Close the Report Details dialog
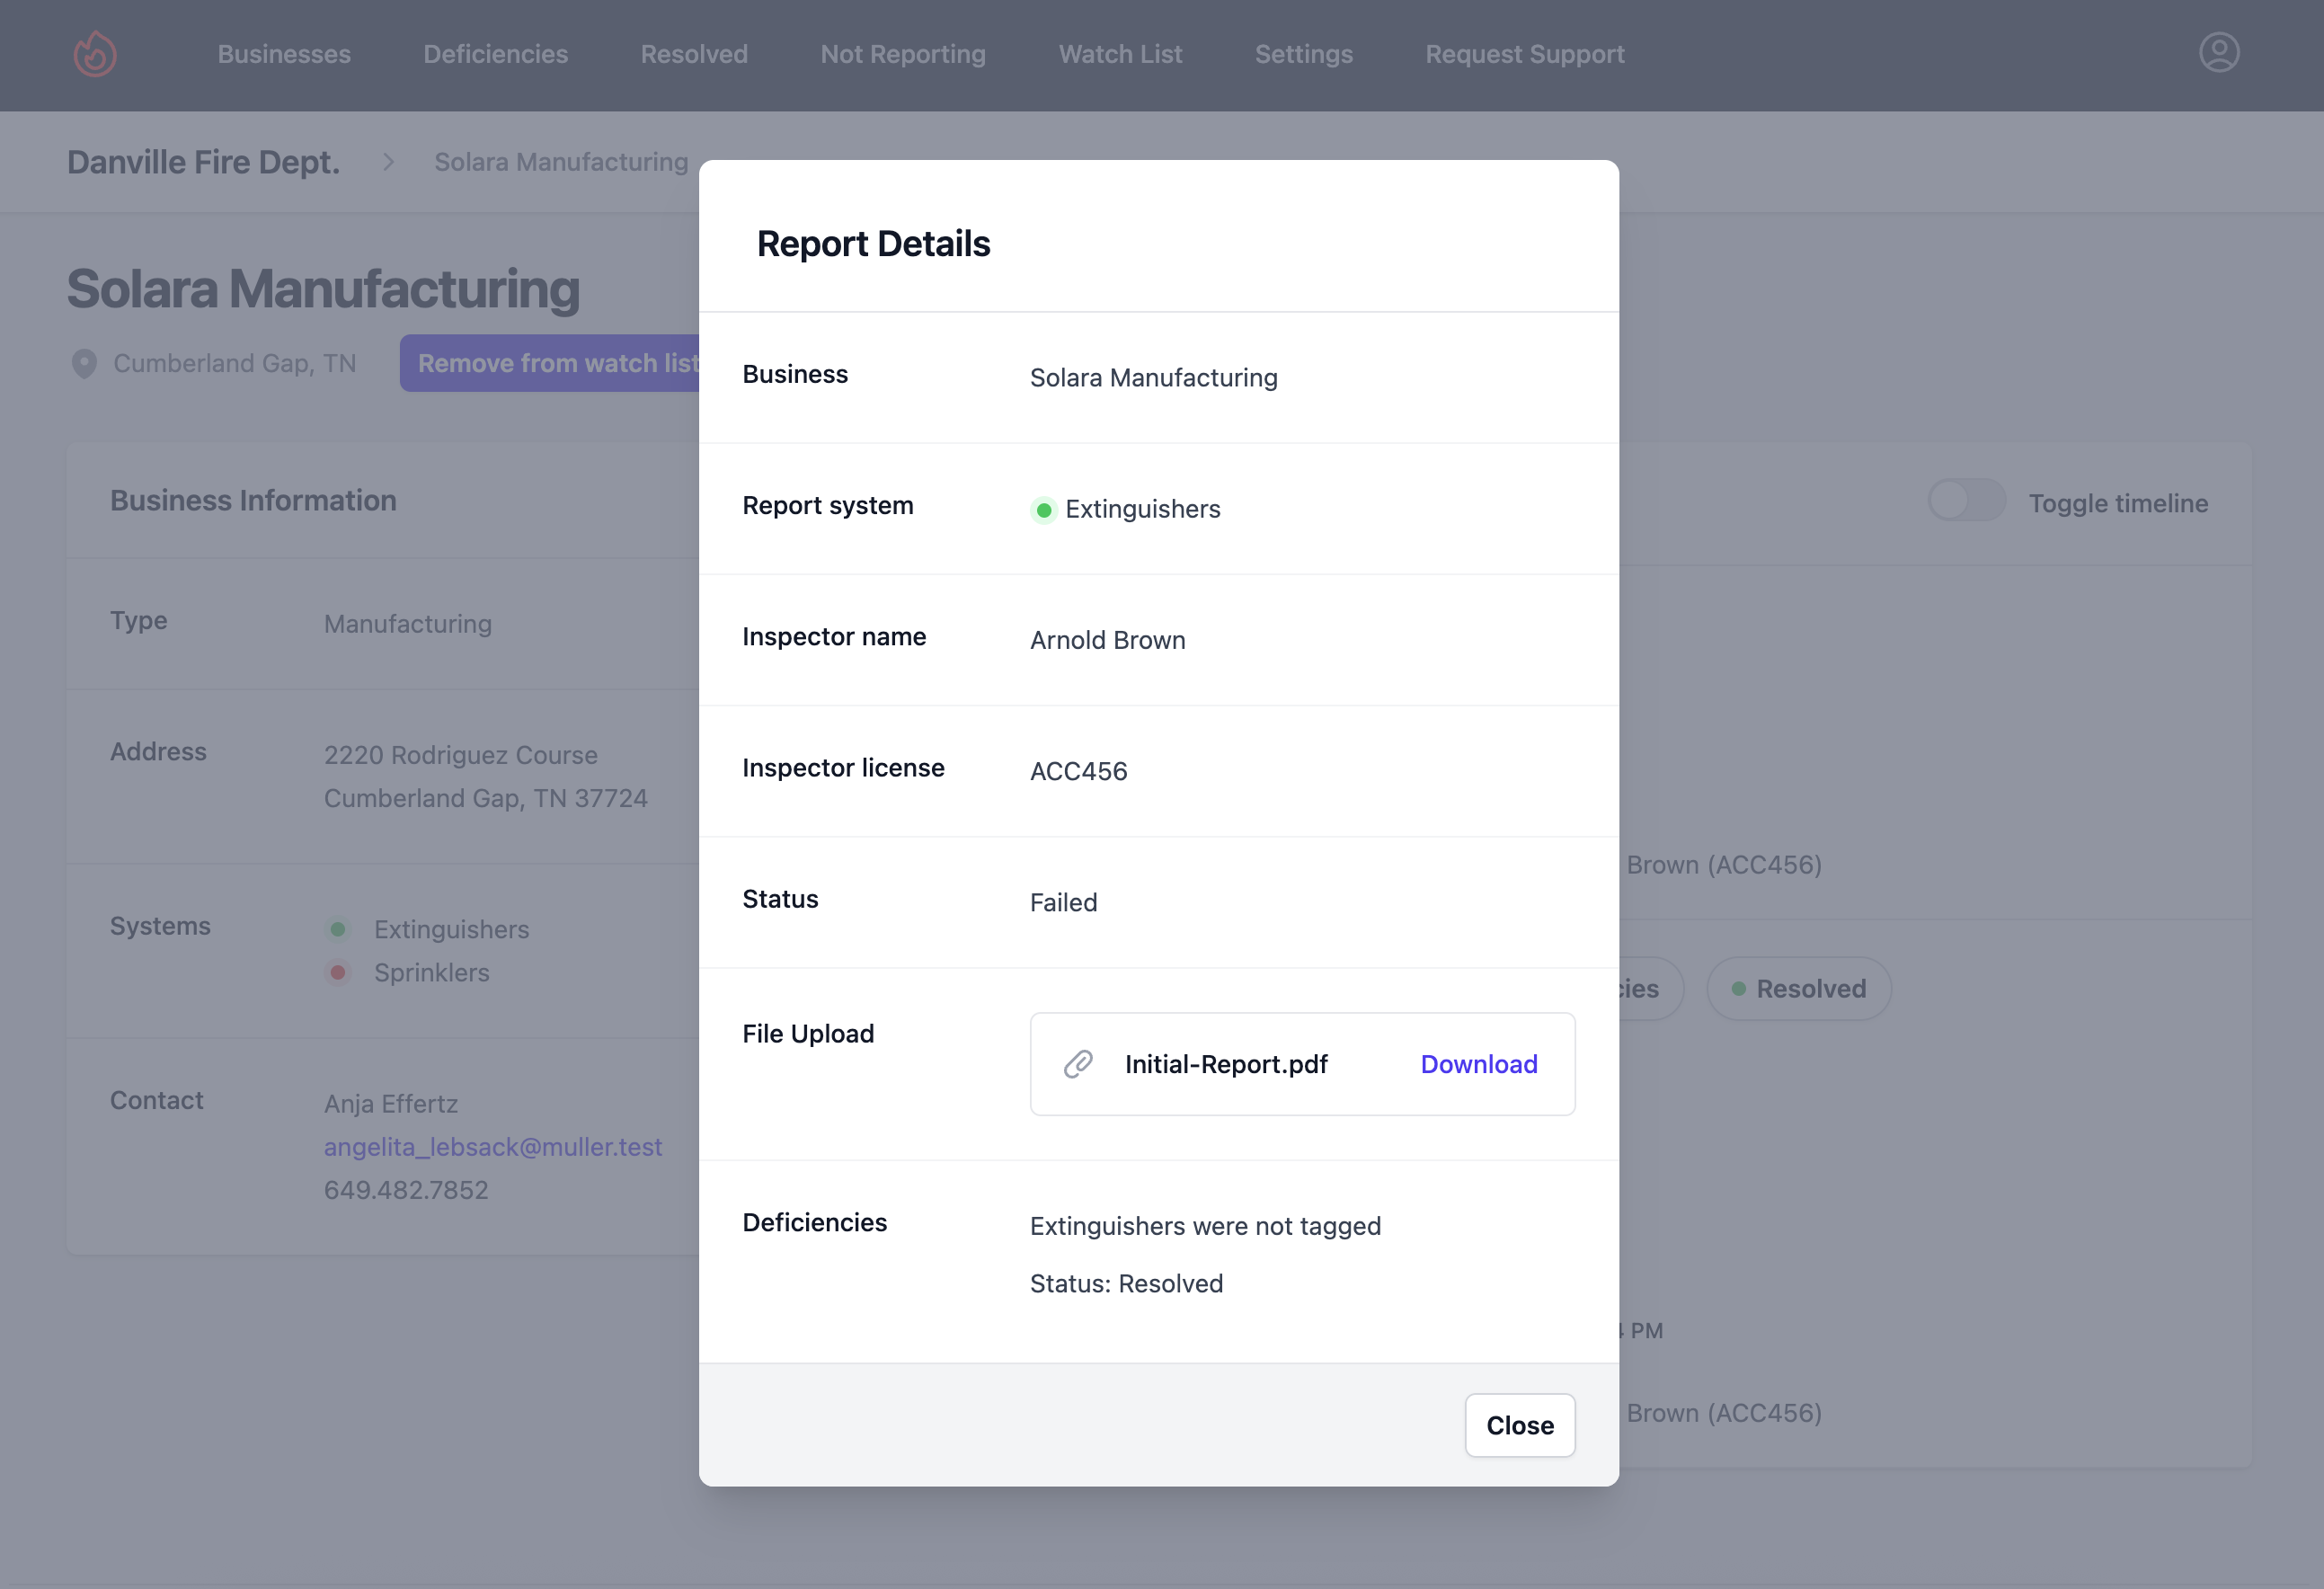This screenshot has height=1589, width=2324. [x=1520, y=1425]
